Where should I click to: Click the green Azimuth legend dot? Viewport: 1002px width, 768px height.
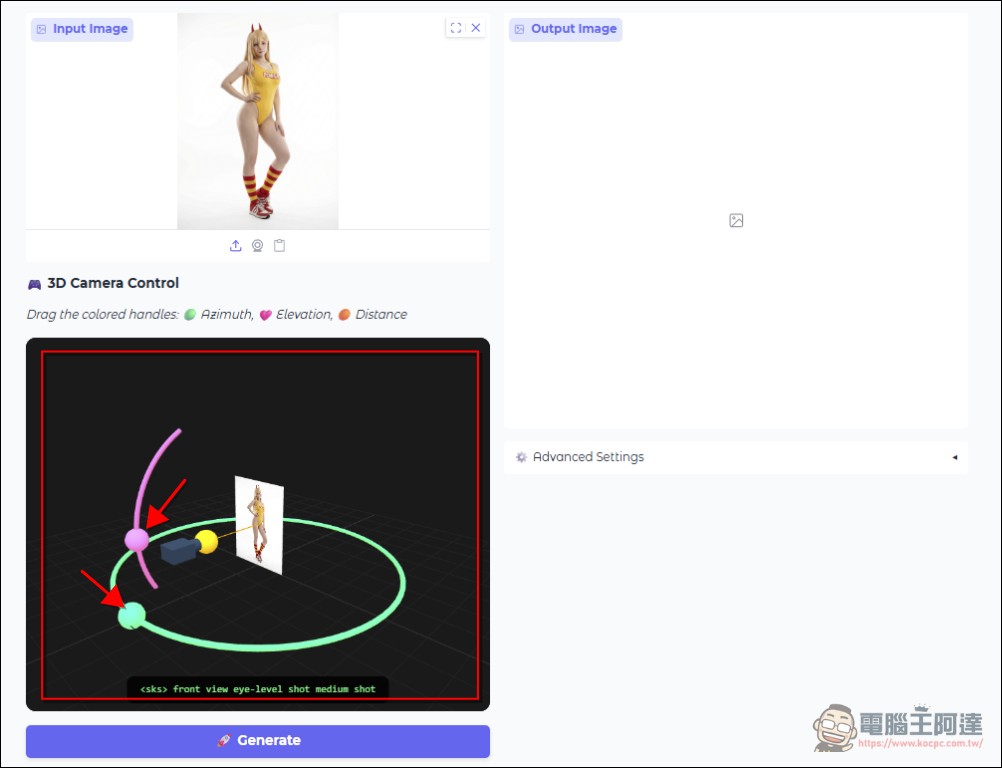point(189,314)
